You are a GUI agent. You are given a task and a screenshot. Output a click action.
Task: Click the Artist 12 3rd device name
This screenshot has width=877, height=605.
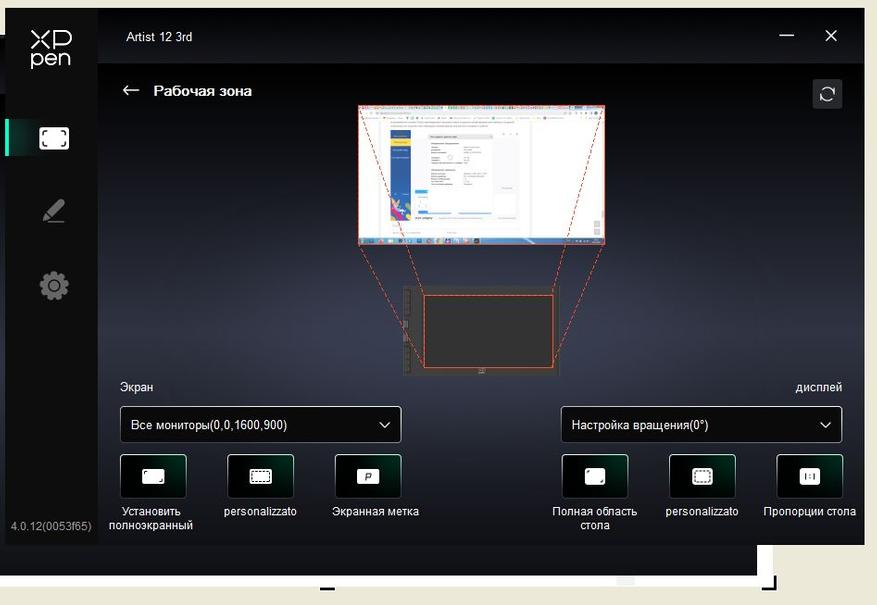[159, 37]
